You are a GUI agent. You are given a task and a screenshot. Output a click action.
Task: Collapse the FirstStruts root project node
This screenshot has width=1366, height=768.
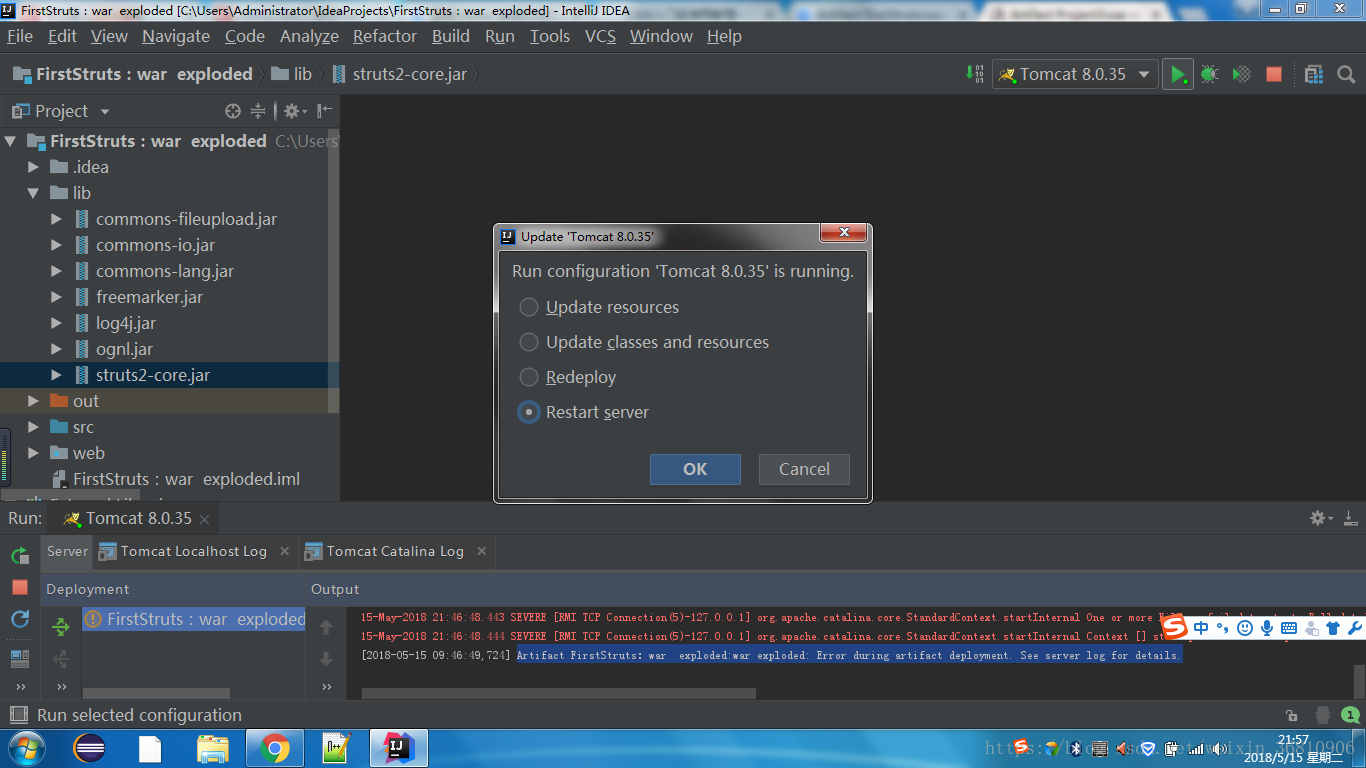tap(11, 141)
